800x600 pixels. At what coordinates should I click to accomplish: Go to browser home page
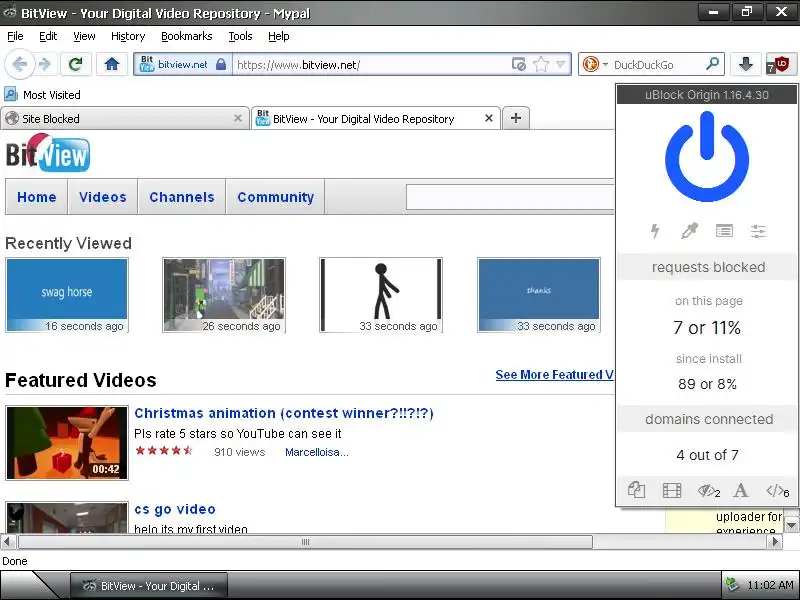pyautogui.click(x=112, y=64)
